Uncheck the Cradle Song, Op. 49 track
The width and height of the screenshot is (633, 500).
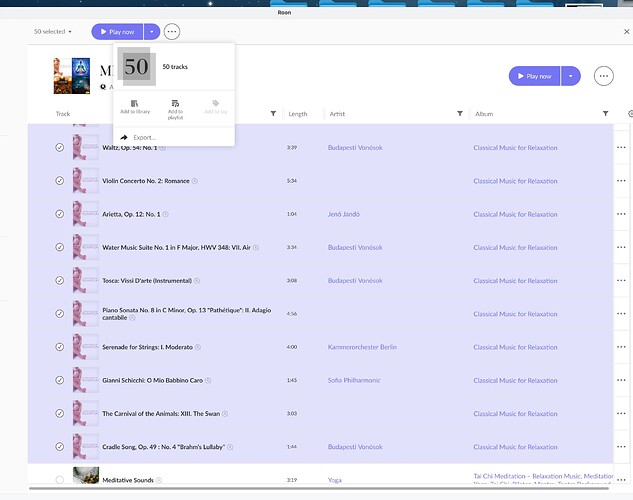59,447
